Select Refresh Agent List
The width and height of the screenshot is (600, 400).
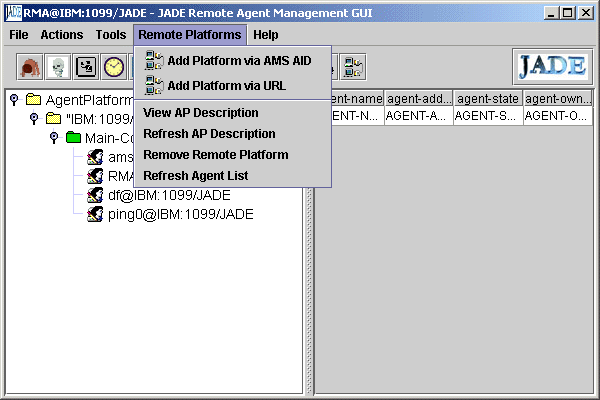point(232,176)
